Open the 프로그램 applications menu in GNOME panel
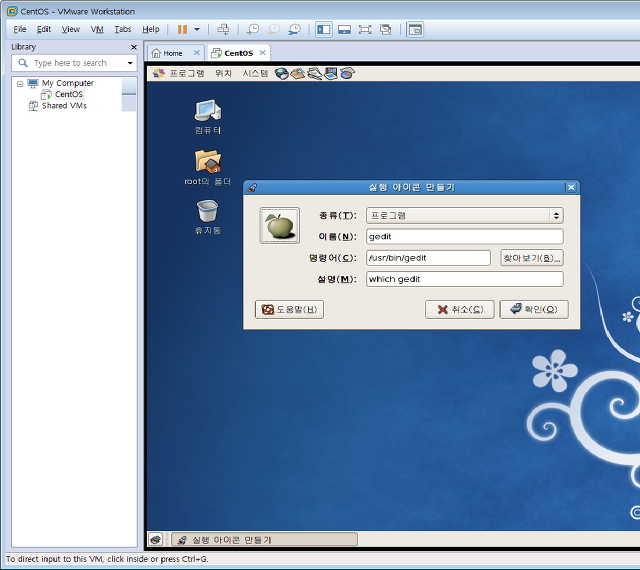Image resolution: width=640 pixels, height=570 pixels. (x=178, y=73)
